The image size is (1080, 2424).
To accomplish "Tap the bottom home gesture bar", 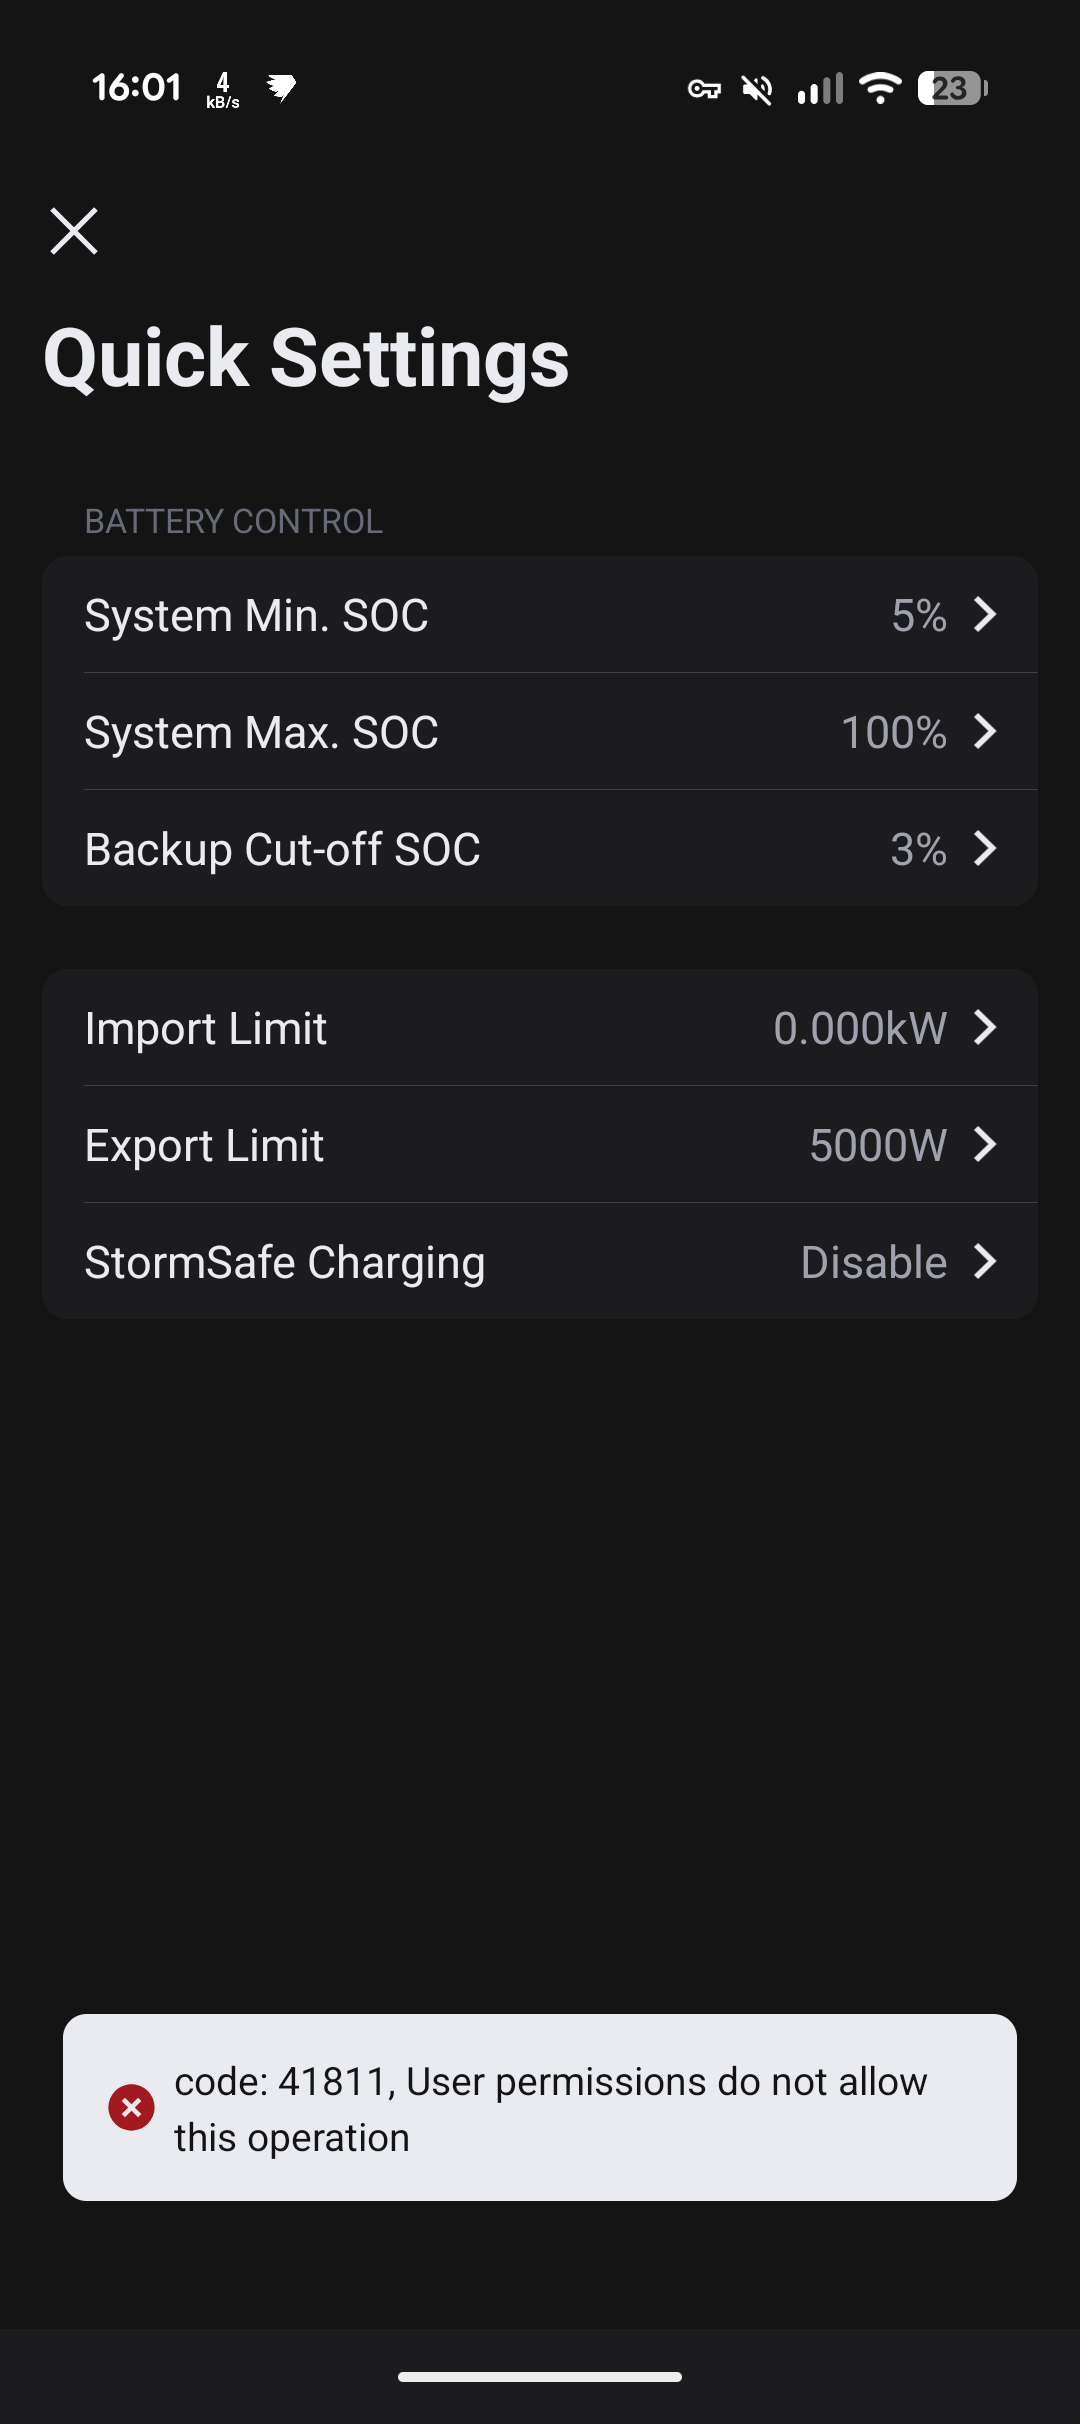I will point(540,2377).
